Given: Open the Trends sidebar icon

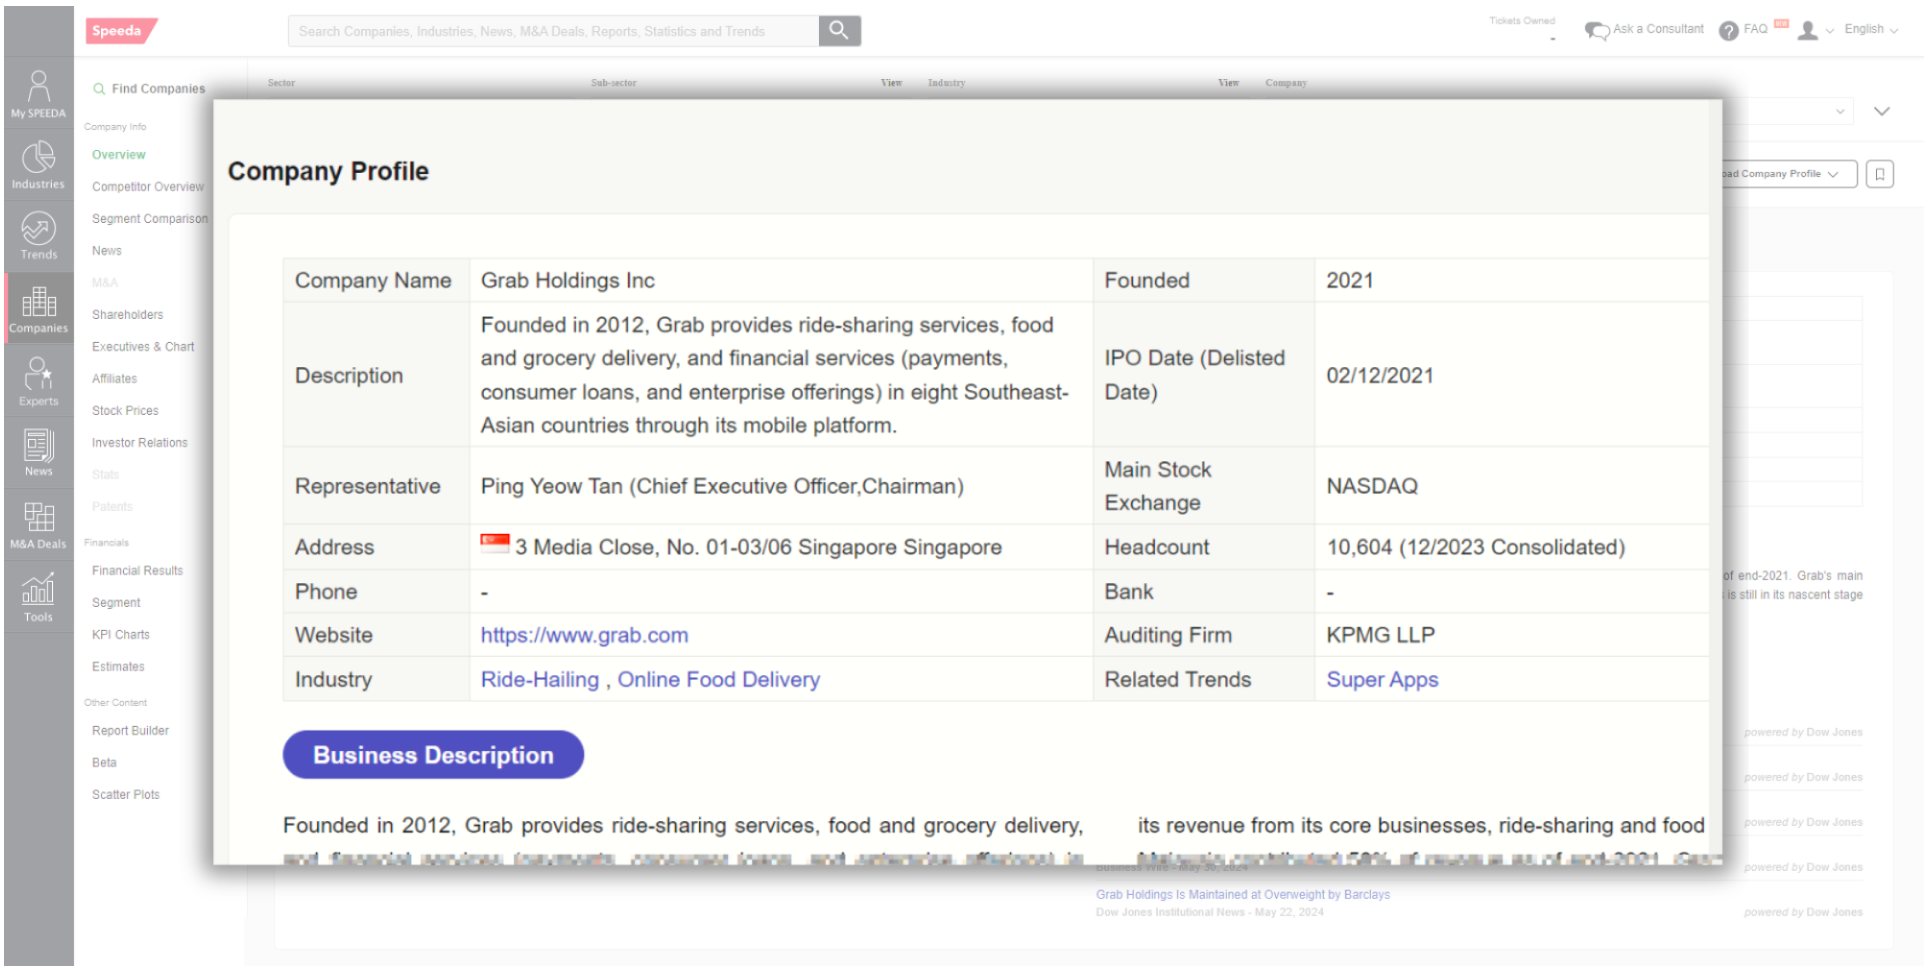Looking at the screenshot, I should [38, 235].
